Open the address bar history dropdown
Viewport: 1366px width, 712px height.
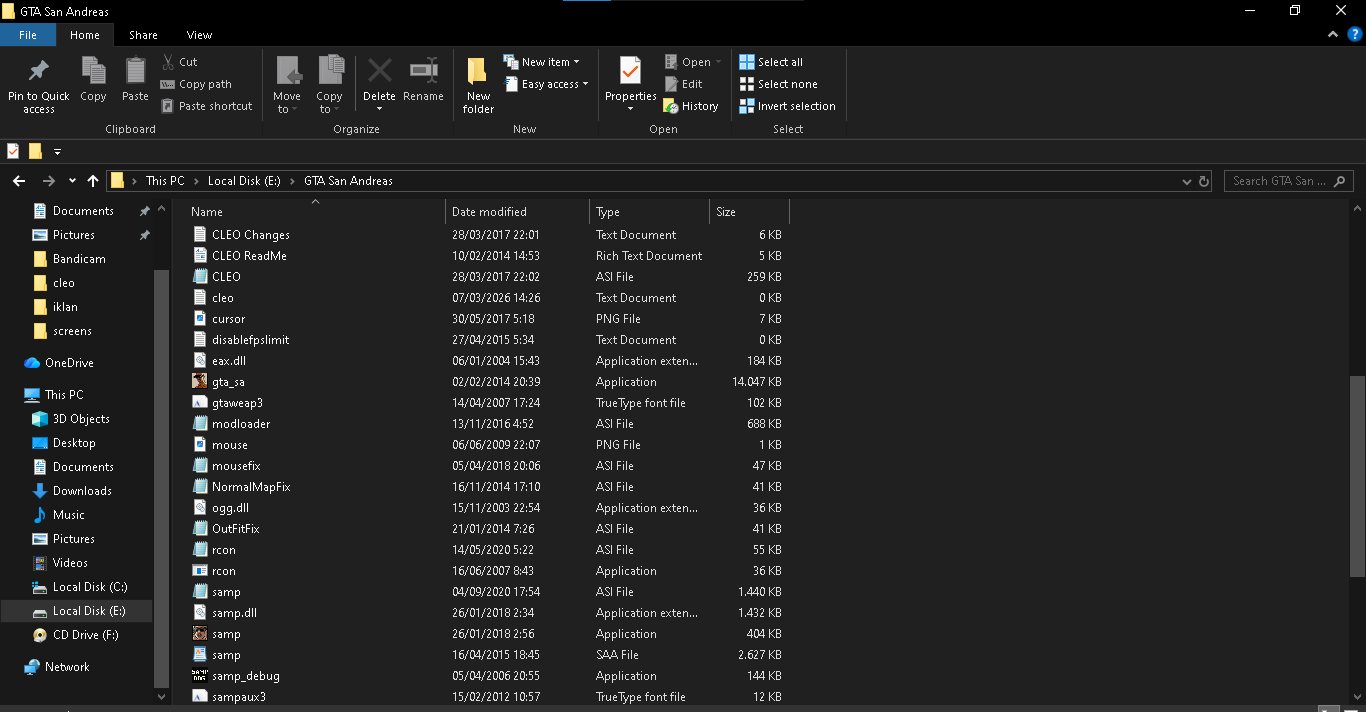pos(1187,181)
